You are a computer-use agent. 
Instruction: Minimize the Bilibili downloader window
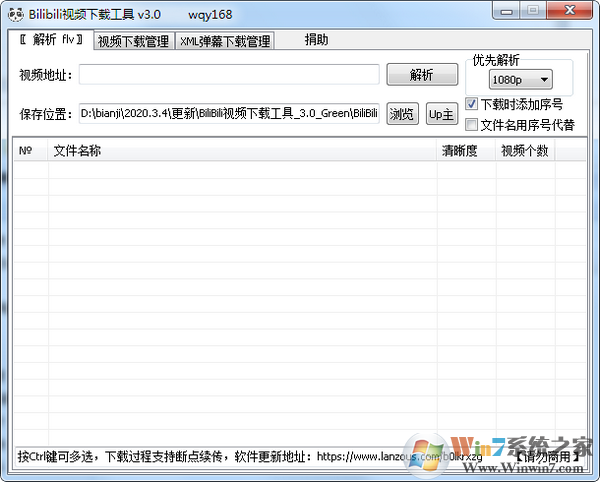(506, 11)
